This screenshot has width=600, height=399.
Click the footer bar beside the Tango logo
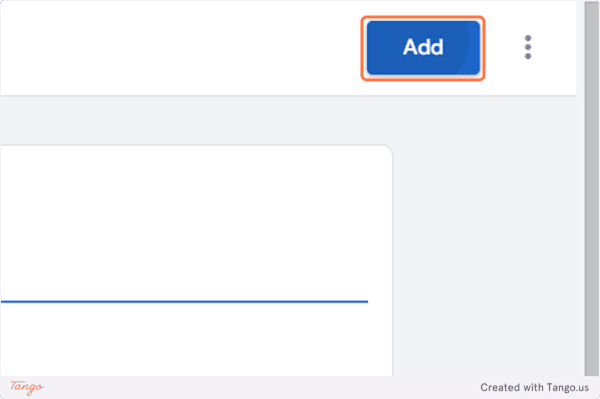(x=260, y=388)
